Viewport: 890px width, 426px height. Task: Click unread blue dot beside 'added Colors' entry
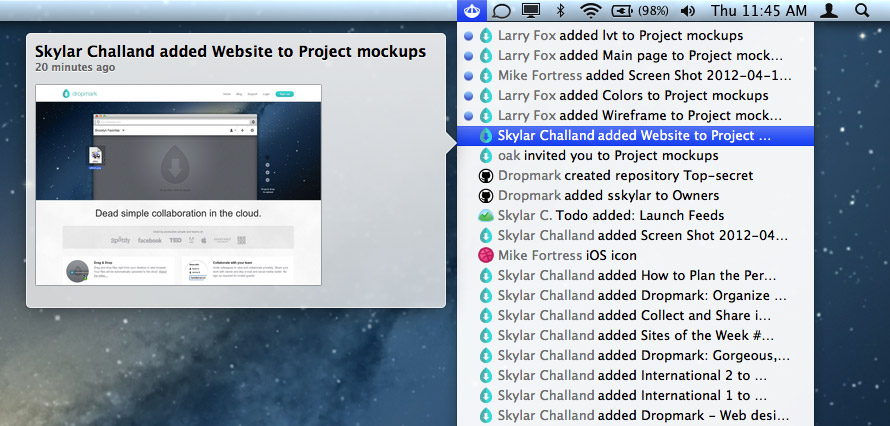point(469,95)
